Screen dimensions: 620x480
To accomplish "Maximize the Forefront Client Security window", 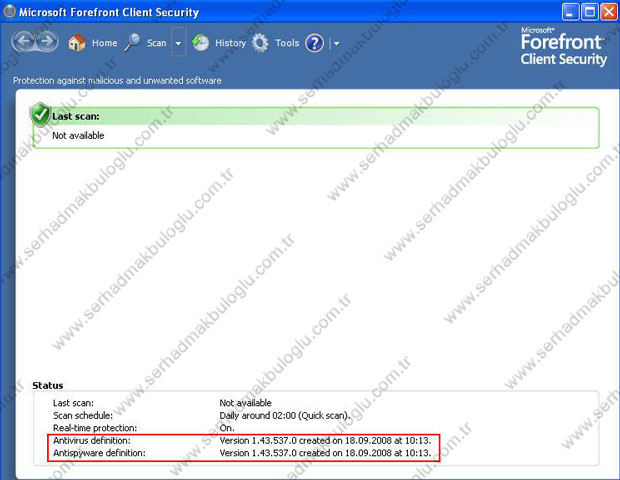I will pos(589,12).
